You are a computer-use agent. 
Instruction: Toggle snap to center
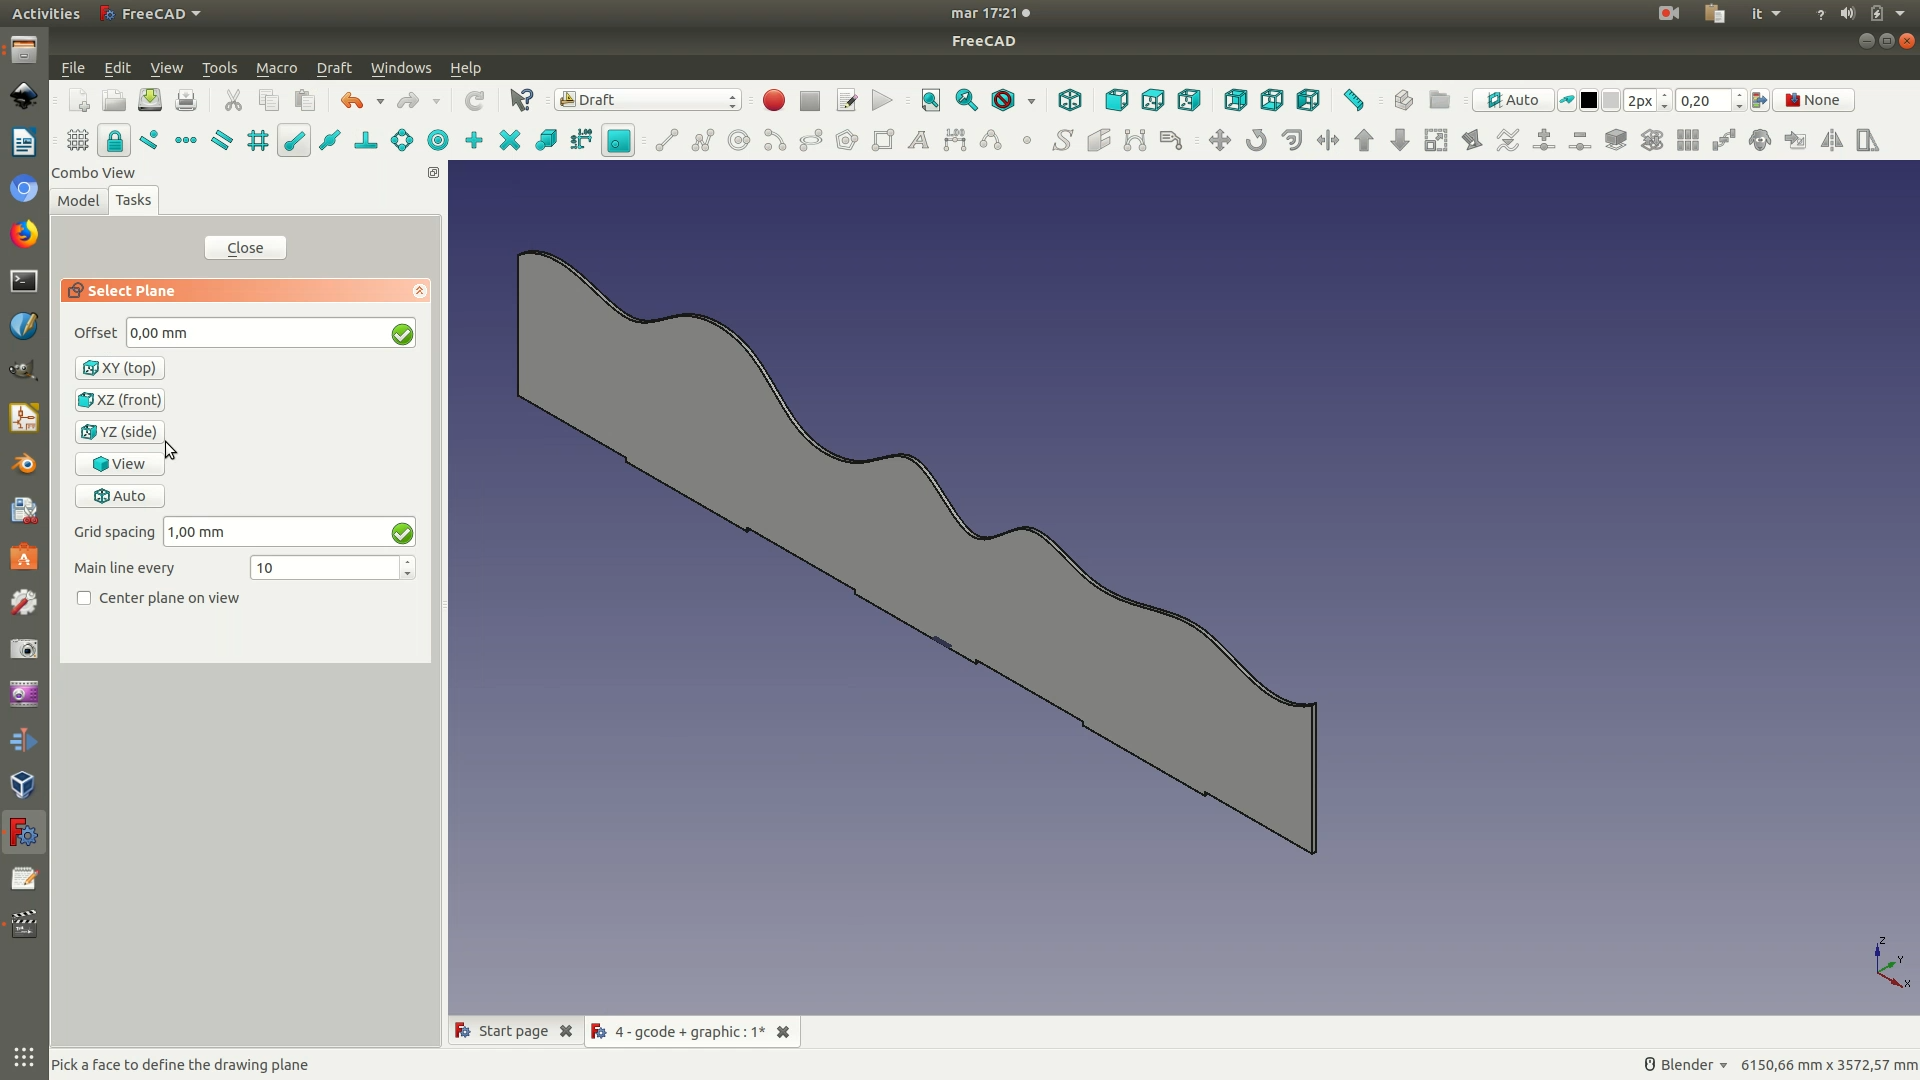point(438,141)
